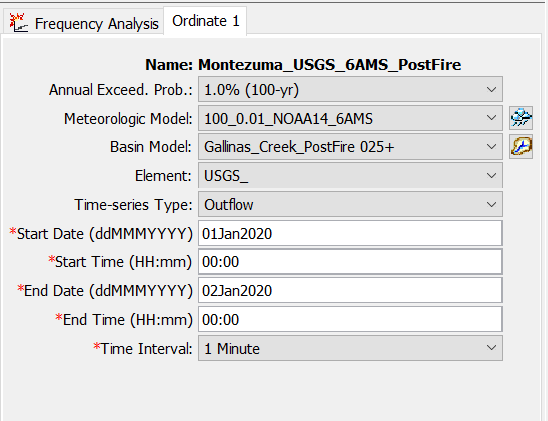Click the Meteorologic Model chevron arrow
The width and height of the screenshot is (548, 421).
click(491, 118)
